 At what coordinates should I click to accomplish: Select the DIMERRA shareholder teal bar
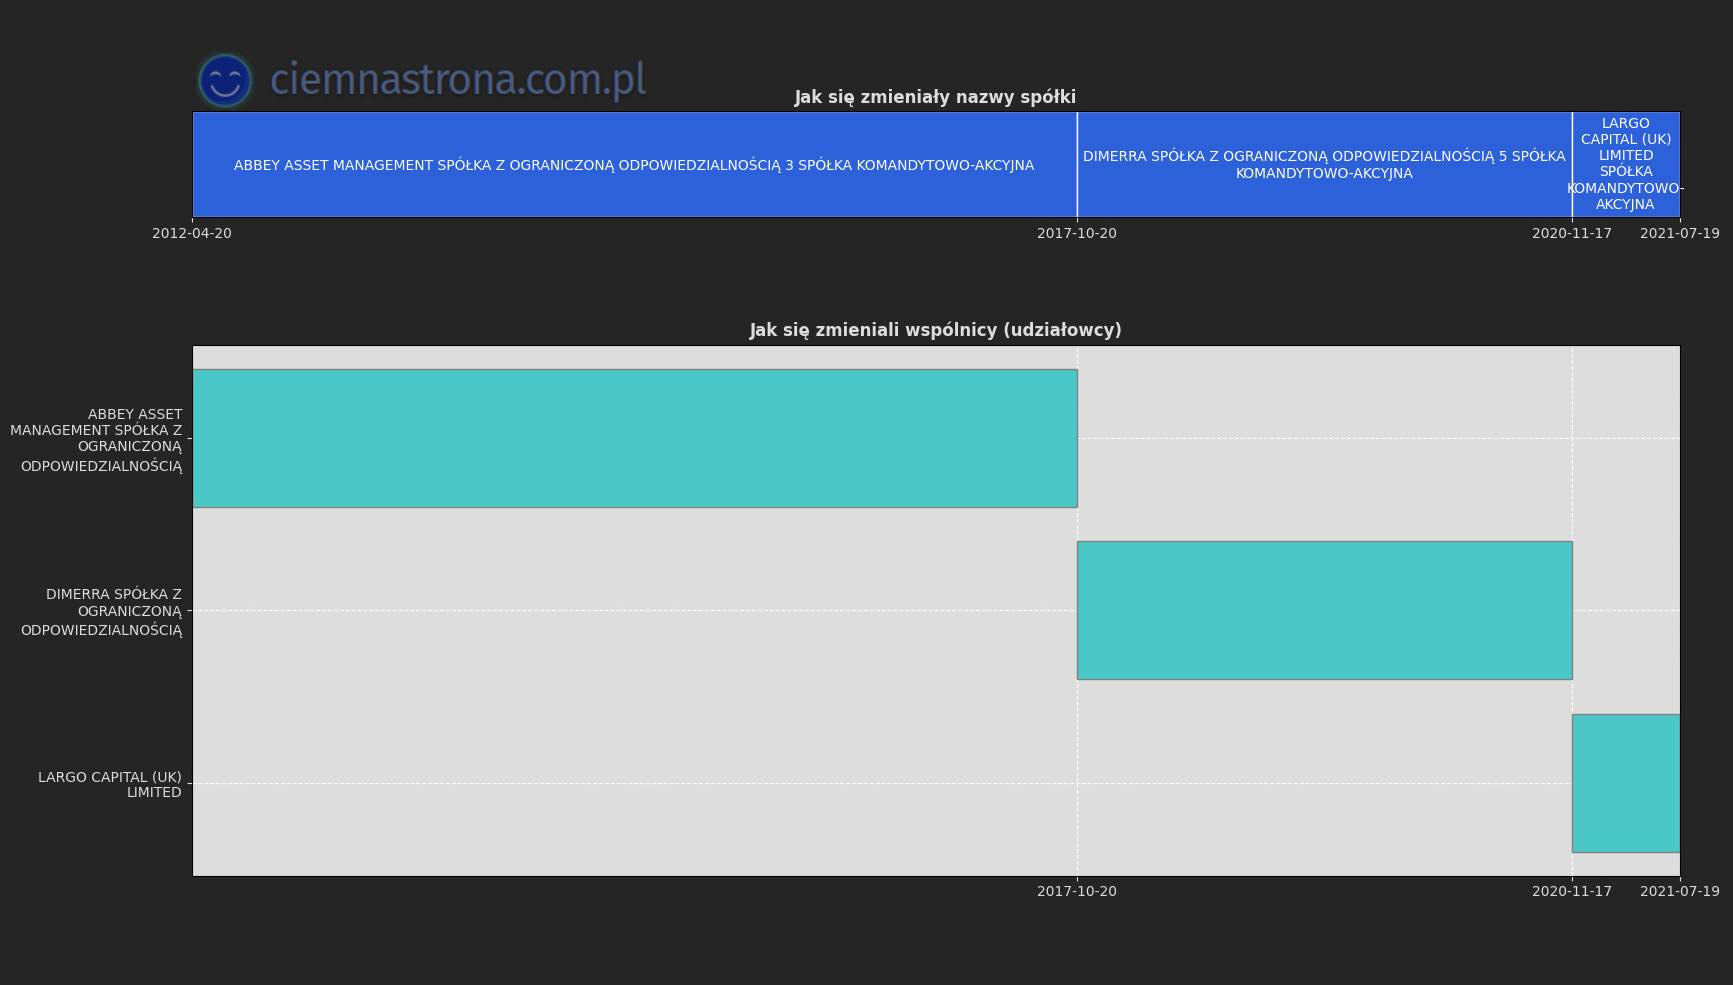click(1324, 610)
